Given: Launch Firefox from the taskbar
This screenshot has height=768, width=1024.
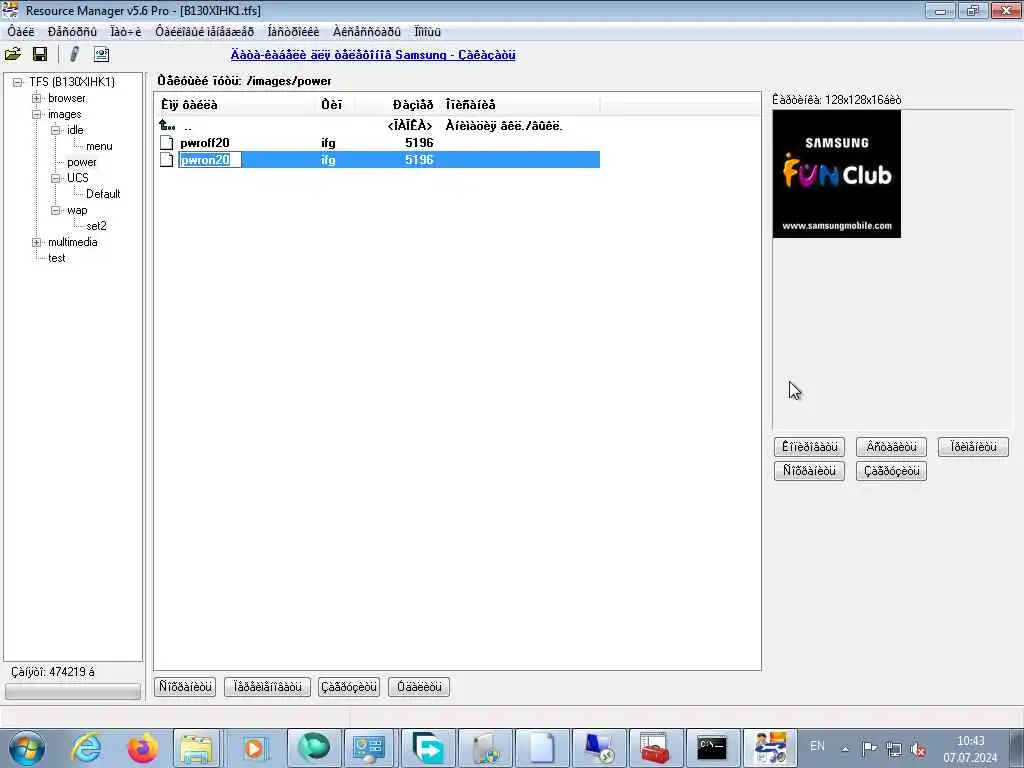Looking at the screenshot, I should pos(142,748).
